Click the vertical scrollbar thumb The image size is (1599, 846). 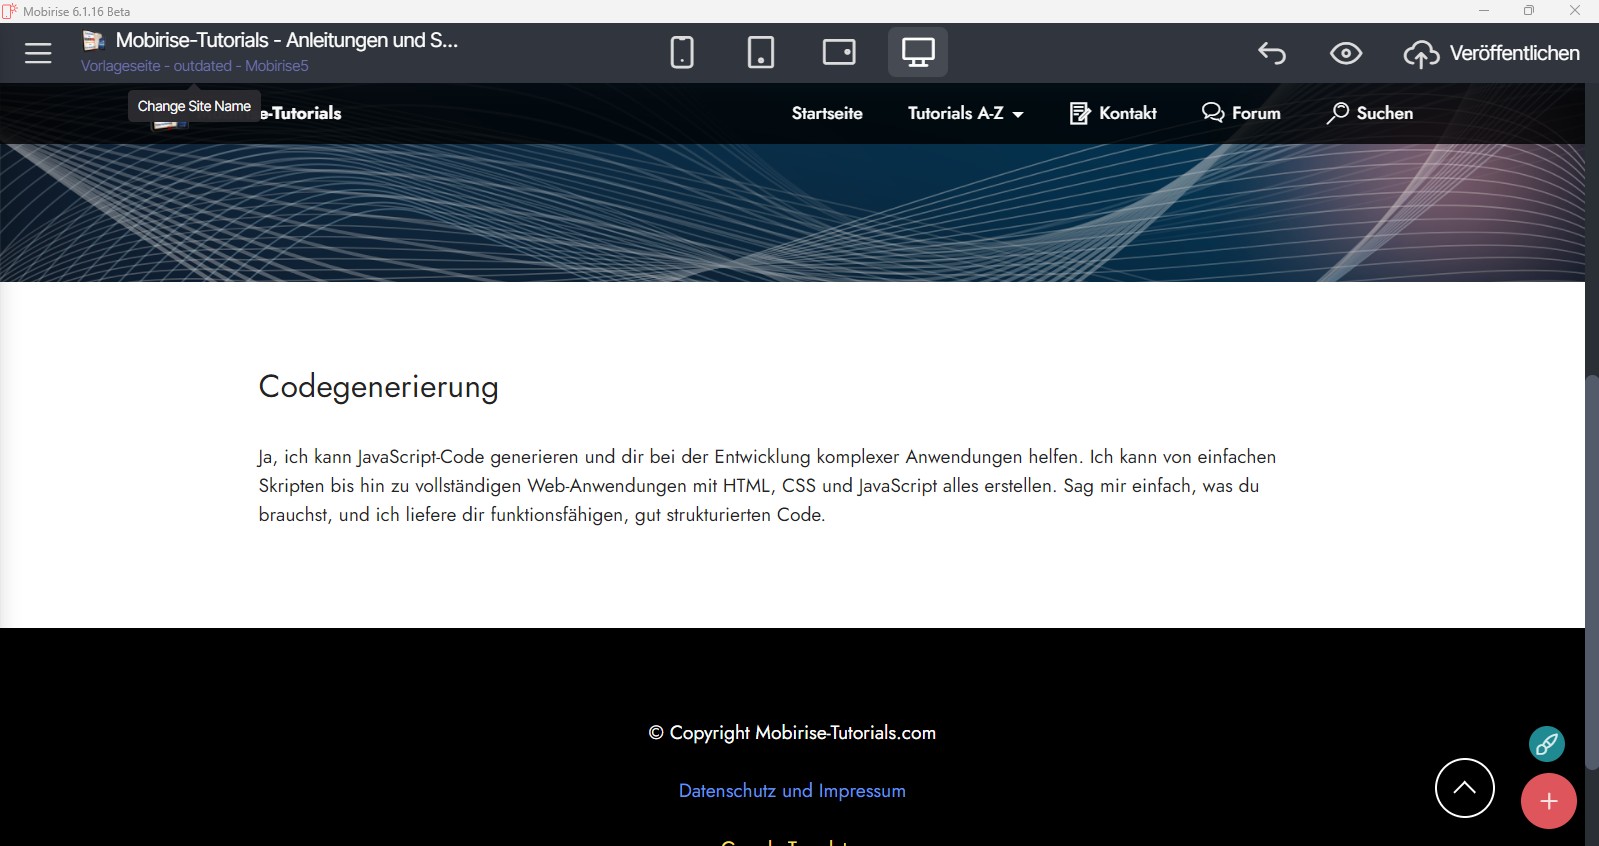pos(1592,570)
